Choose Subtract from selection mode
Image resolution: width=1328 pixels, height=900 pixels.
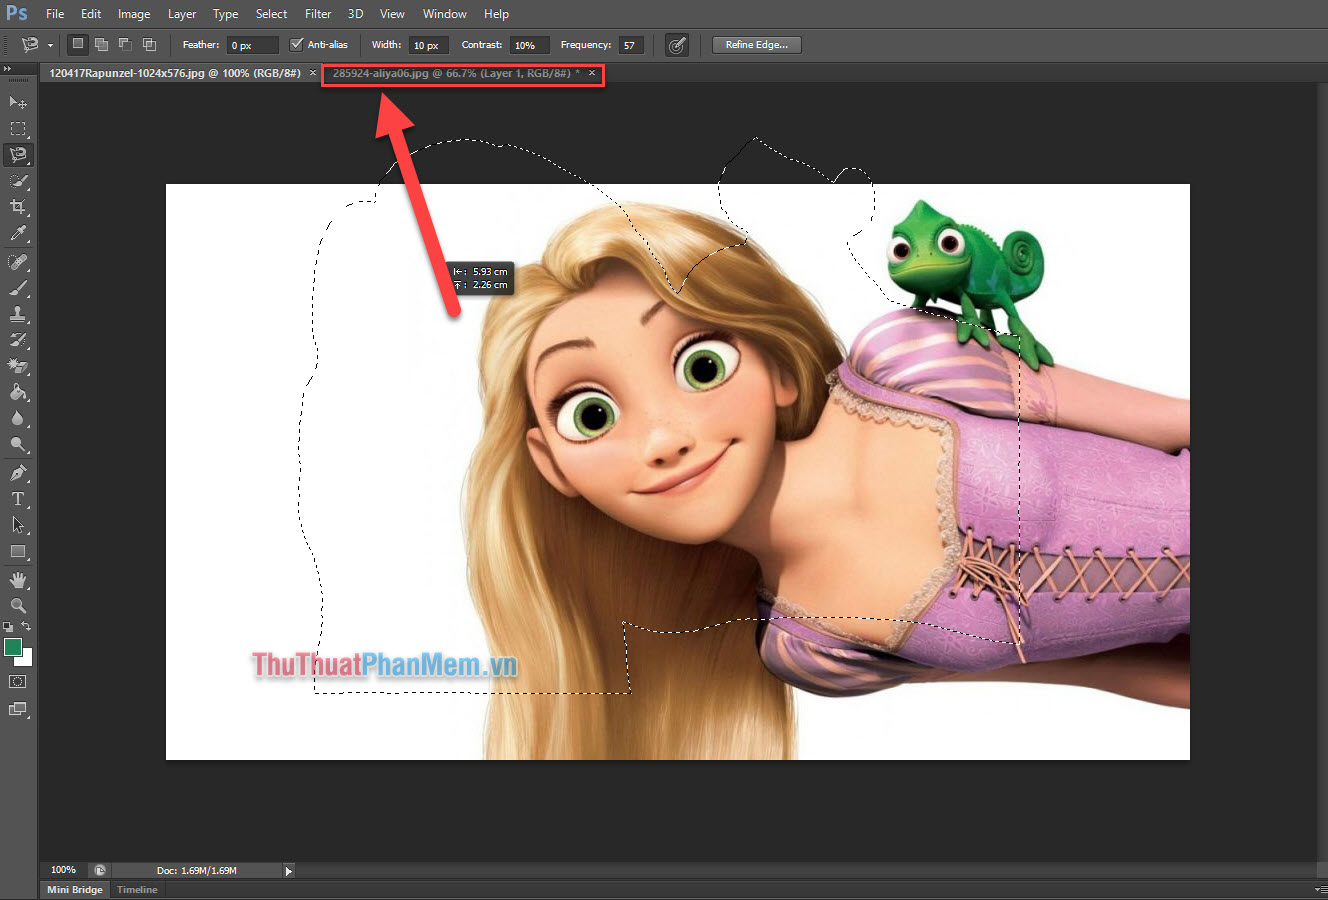click(x=125, y=44)
